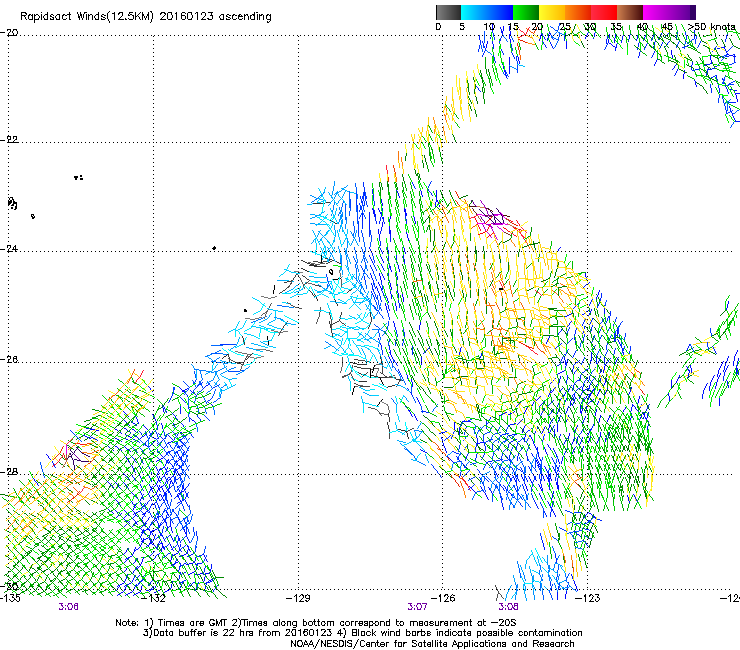Click the '10' legend label under the color bar
The width and height of the screenshot is (740, 650).
tap(489, 27)
